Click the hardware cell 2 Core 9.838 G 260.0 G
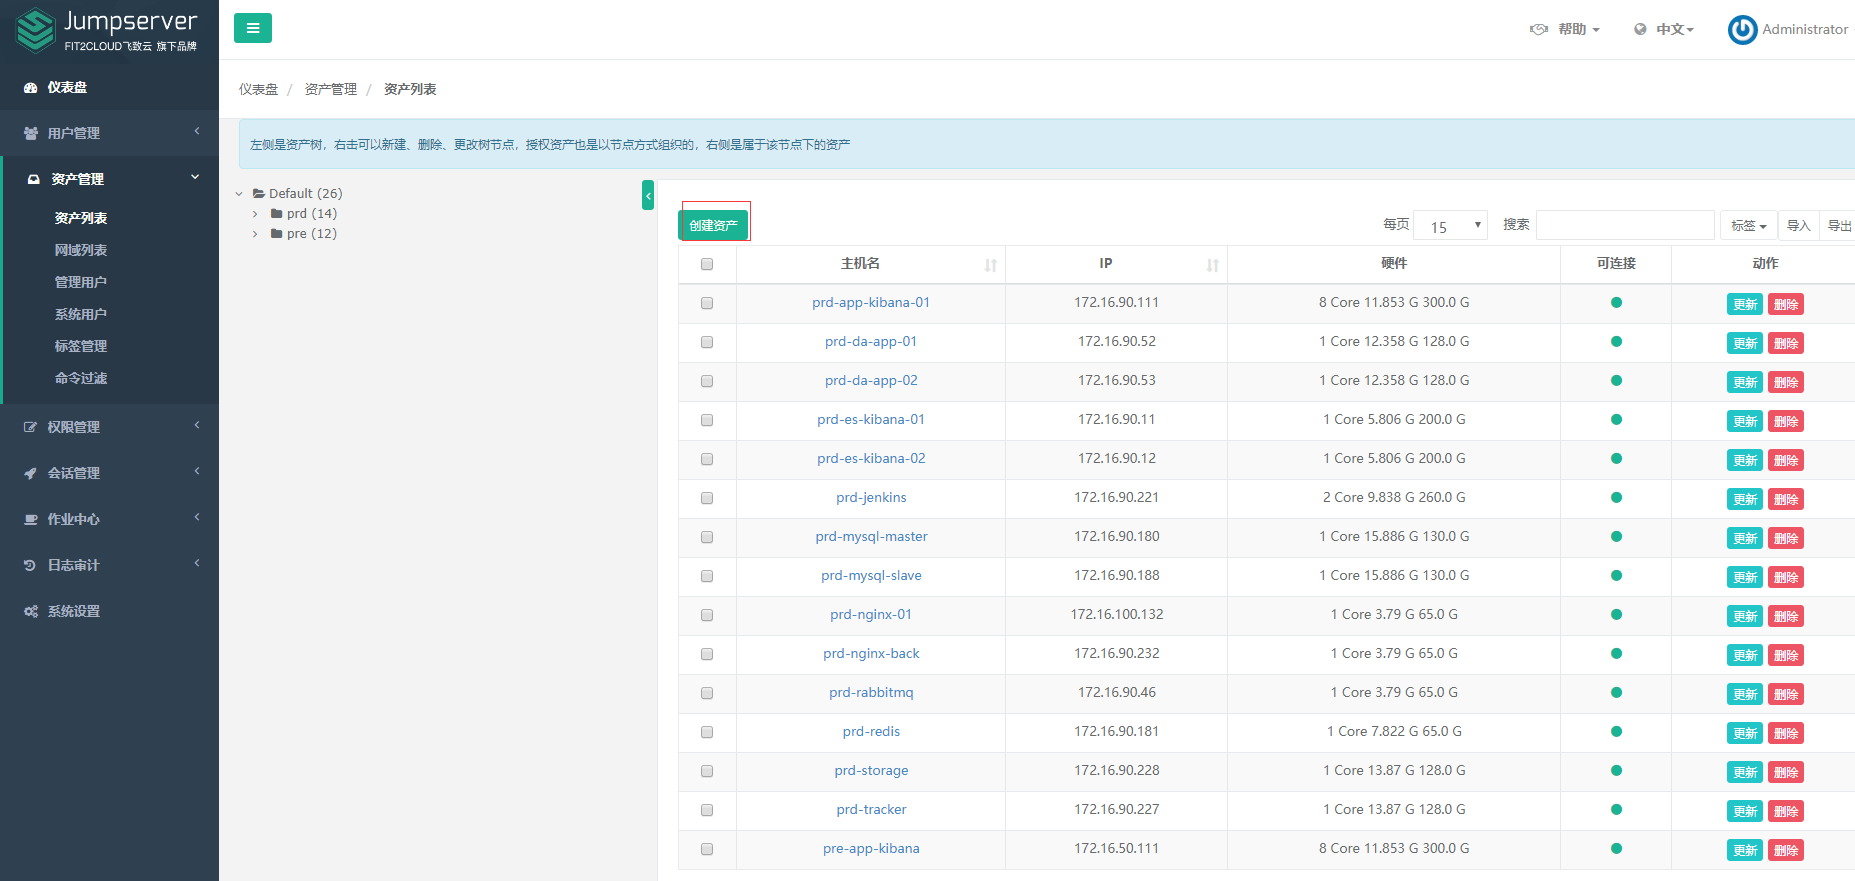 click(x=1394, y=498)
